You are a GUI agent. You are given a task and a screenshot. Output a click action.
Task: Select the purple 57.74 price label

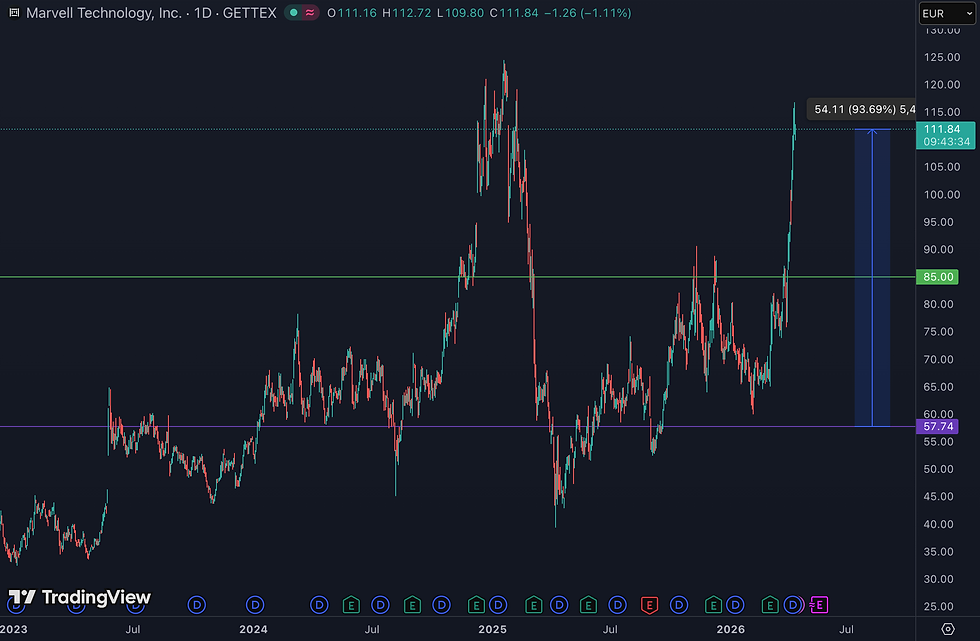pos(937,427)
